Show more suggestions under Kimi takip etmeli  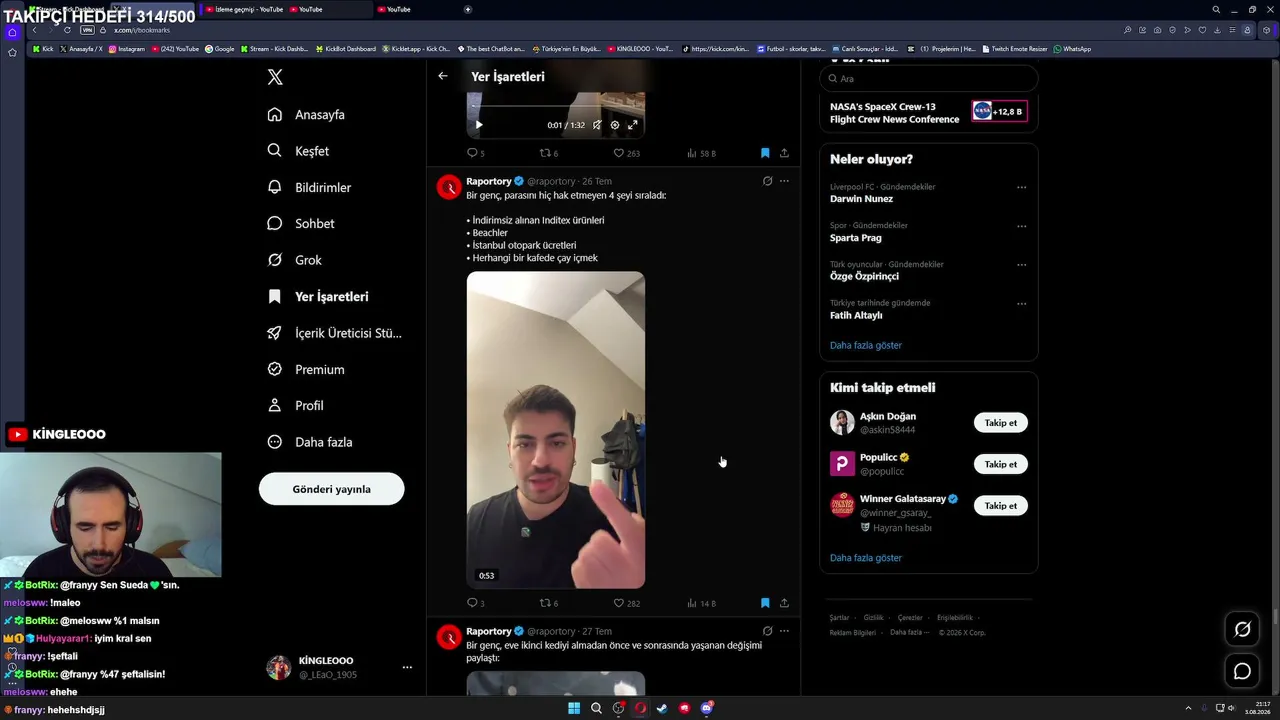click(866, 558)
